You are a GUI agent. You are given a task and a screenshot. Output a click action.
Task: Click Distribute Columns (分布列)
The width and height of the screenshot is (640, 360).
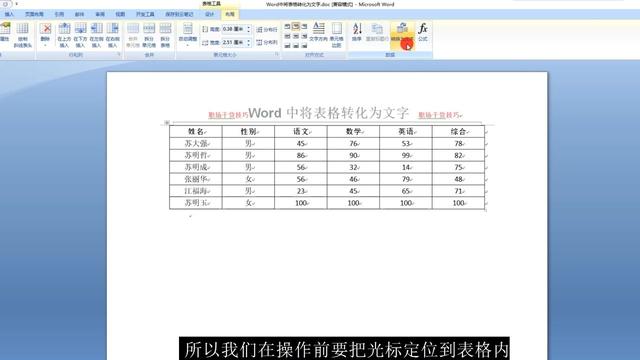(267, 42)
